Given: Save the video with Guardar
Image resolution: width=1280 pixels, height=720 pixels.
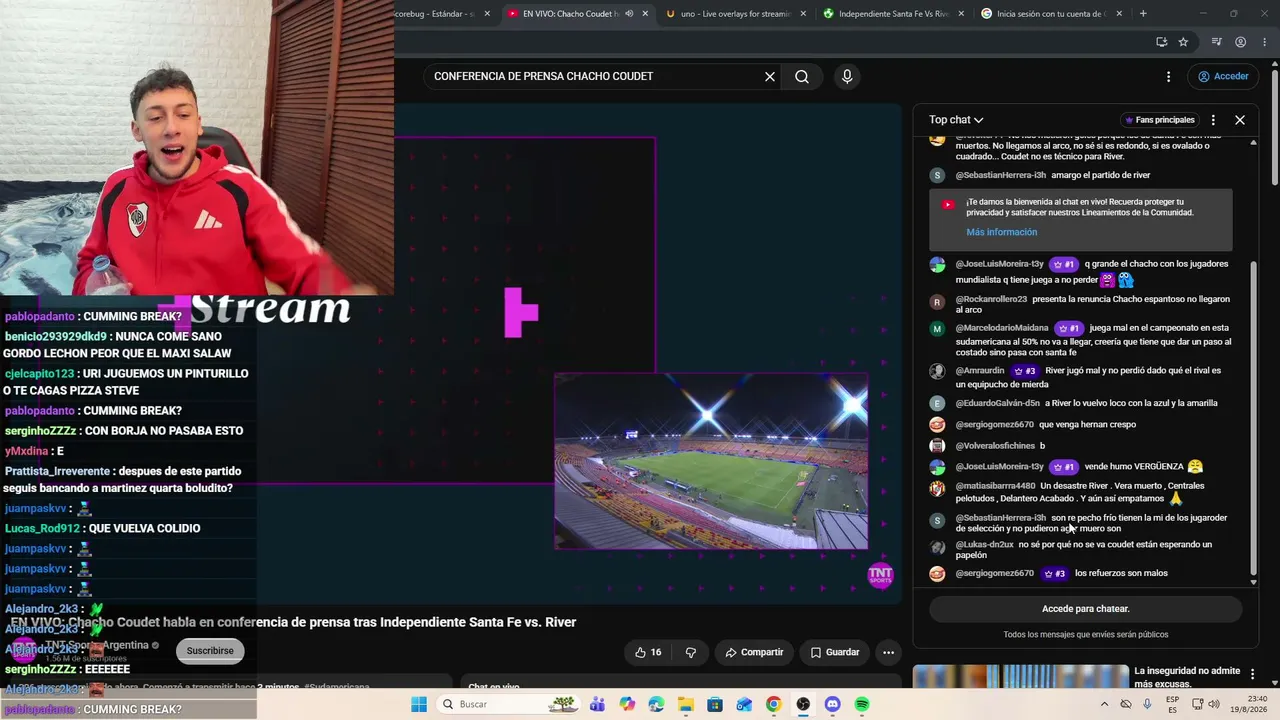Looking at the screenshot, I should (x=835, y=652).
